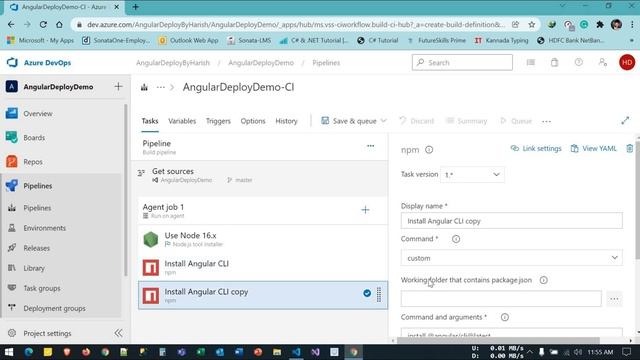The image size is (640, 360).
Task: Open the notification center in taskbar
Action: [x=627, y=352]
